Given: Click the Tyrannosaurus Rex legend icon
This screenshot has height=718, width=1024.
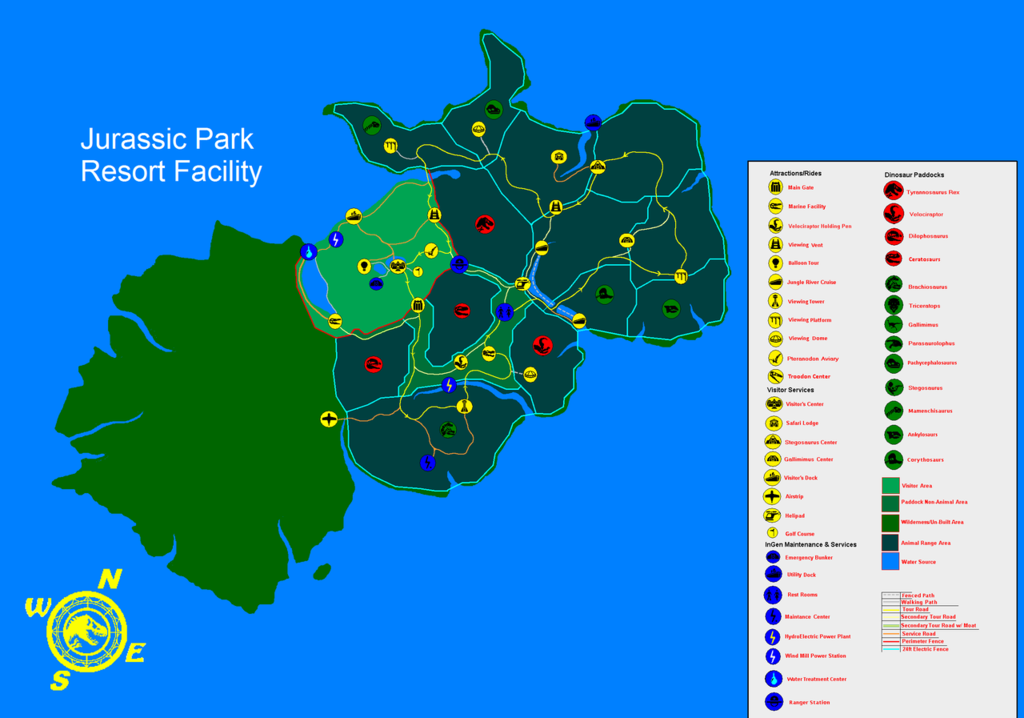Looking at the screenshot, I should (x=893, y=191).
